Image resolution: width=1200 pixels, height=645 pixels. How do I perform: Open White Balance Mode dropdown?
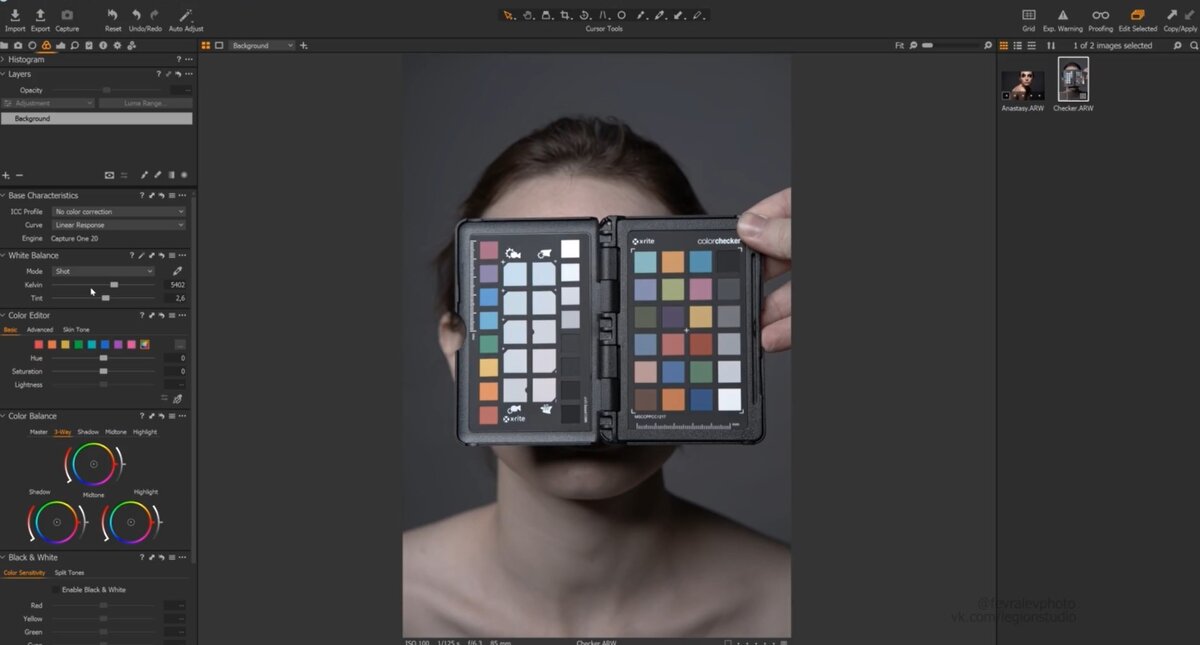point(104,271)
